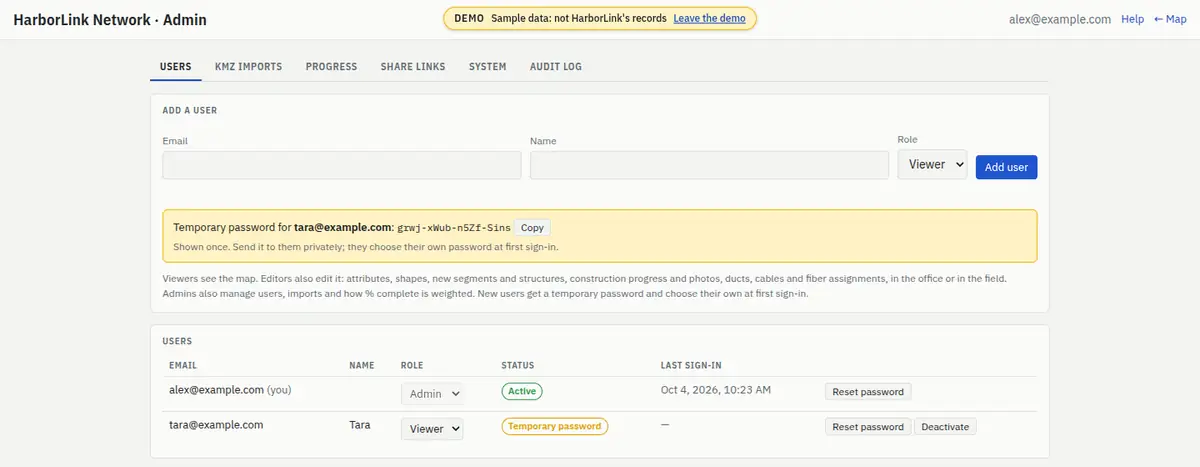Open the new-user Role dropdown
This screenshot has width=1200, height=467.
pos(932,165)
